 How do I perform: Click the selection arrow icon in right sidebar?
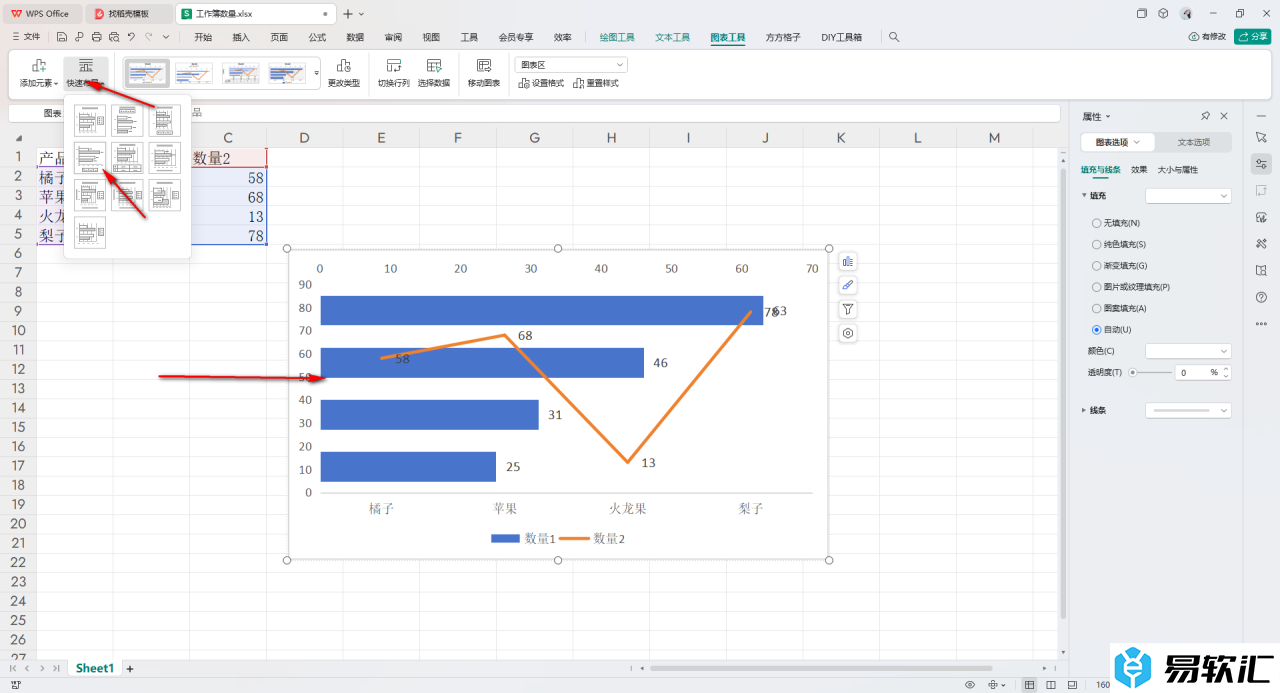(x=1261, y=137)
